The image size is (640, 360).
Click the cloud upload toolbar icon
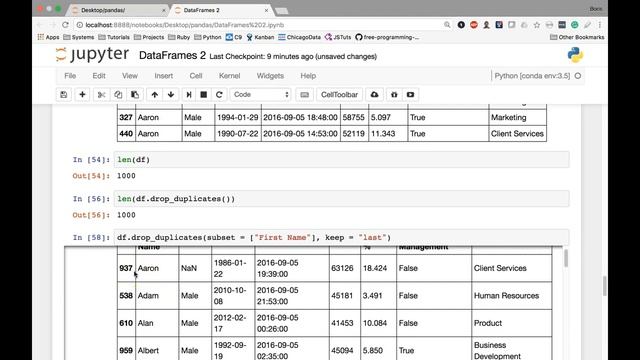(374, 95)
